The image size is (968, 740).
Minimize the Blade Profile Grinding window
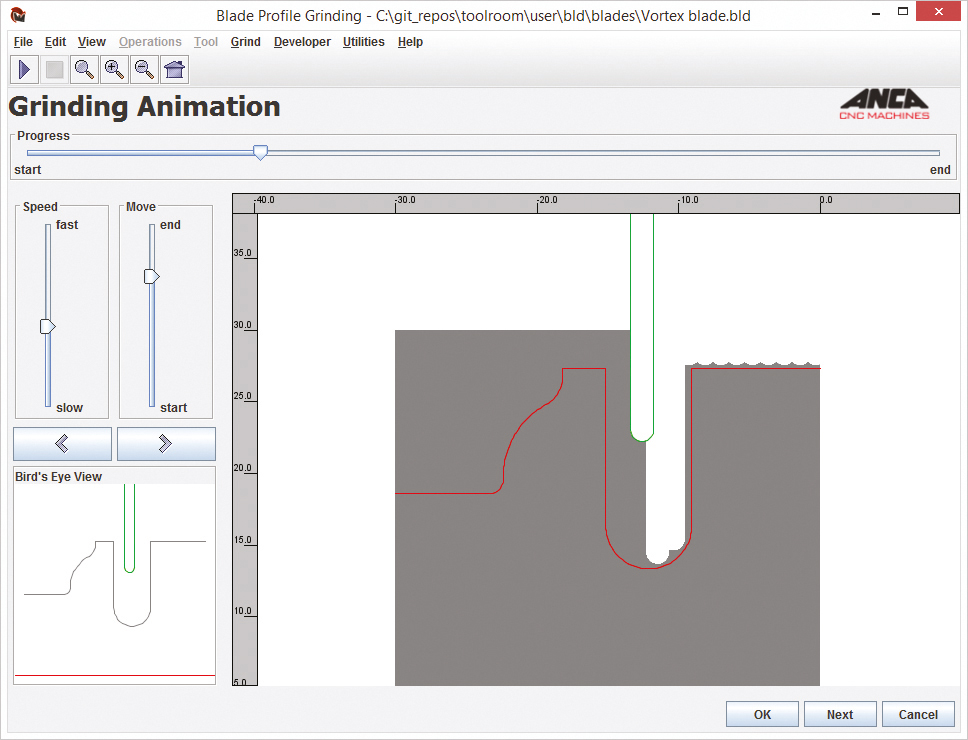point(875,12)
